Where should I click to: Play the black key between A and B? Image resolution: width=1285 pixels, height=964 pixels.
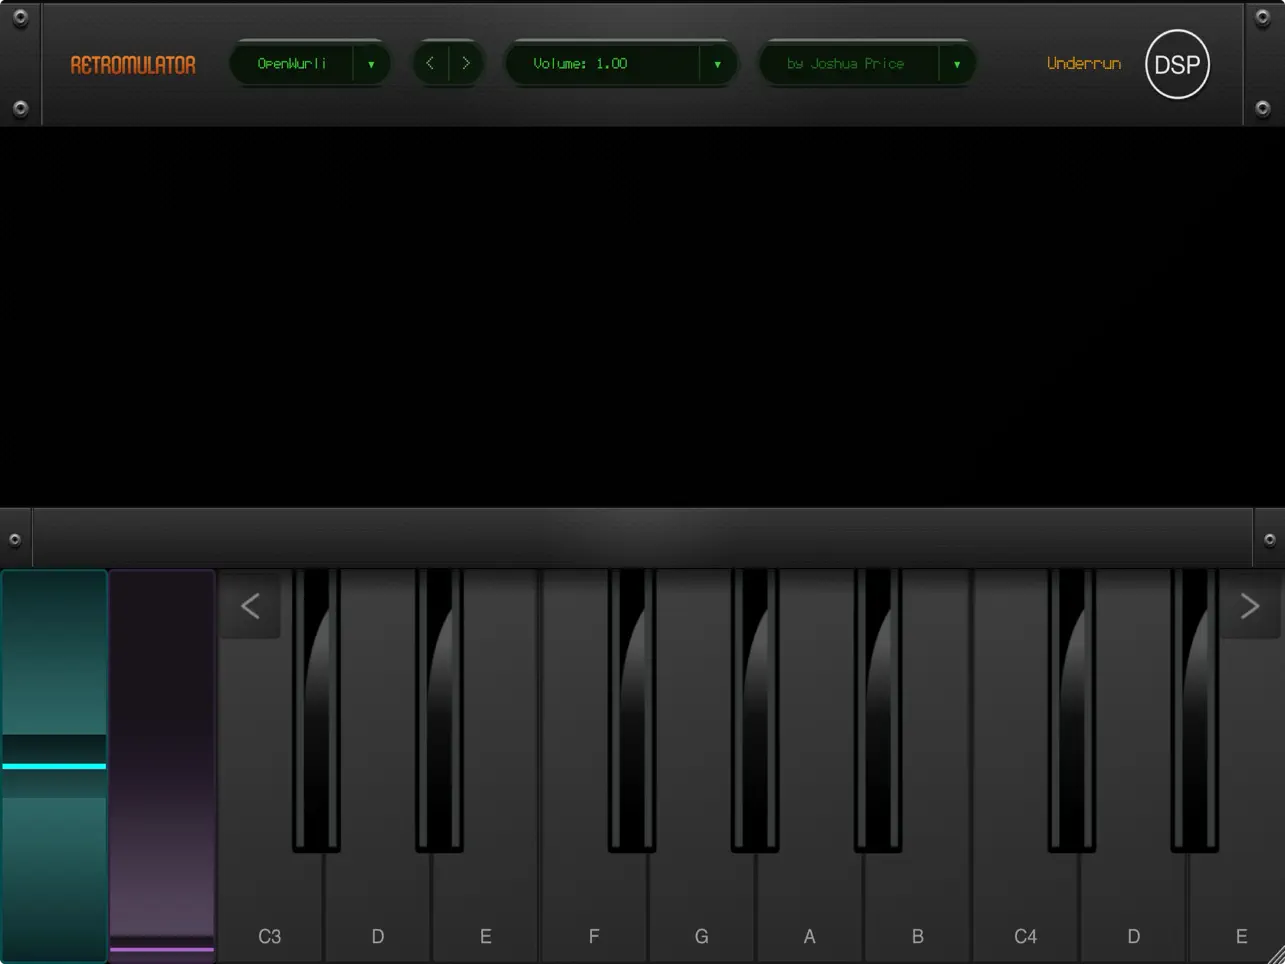(878, 710)
